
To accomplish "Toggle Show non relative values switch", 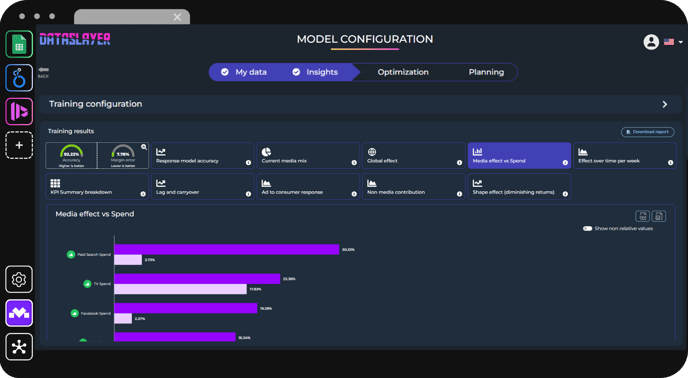I will point(588,228).
